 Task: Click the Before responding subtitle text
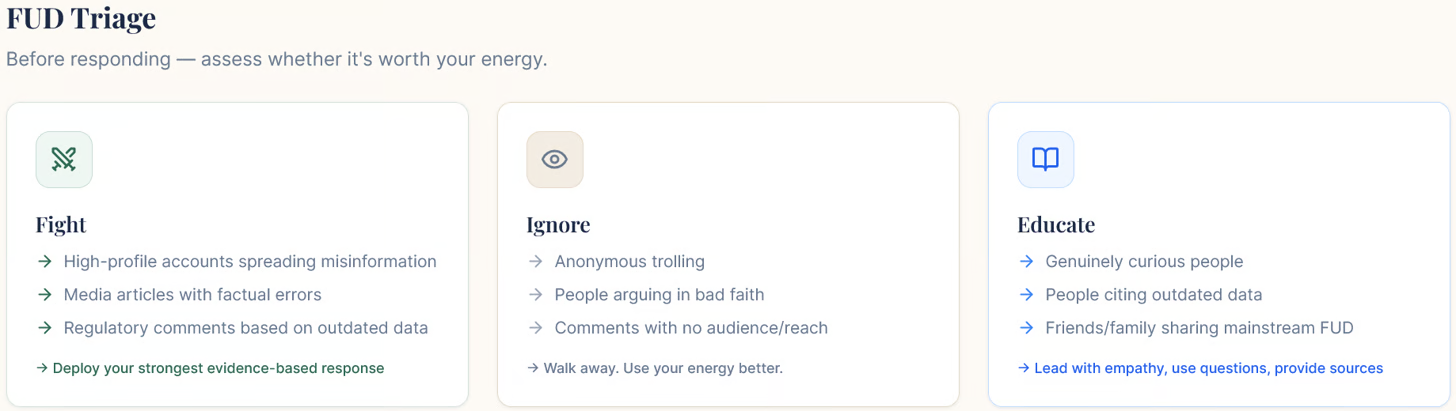pos(277,59)
